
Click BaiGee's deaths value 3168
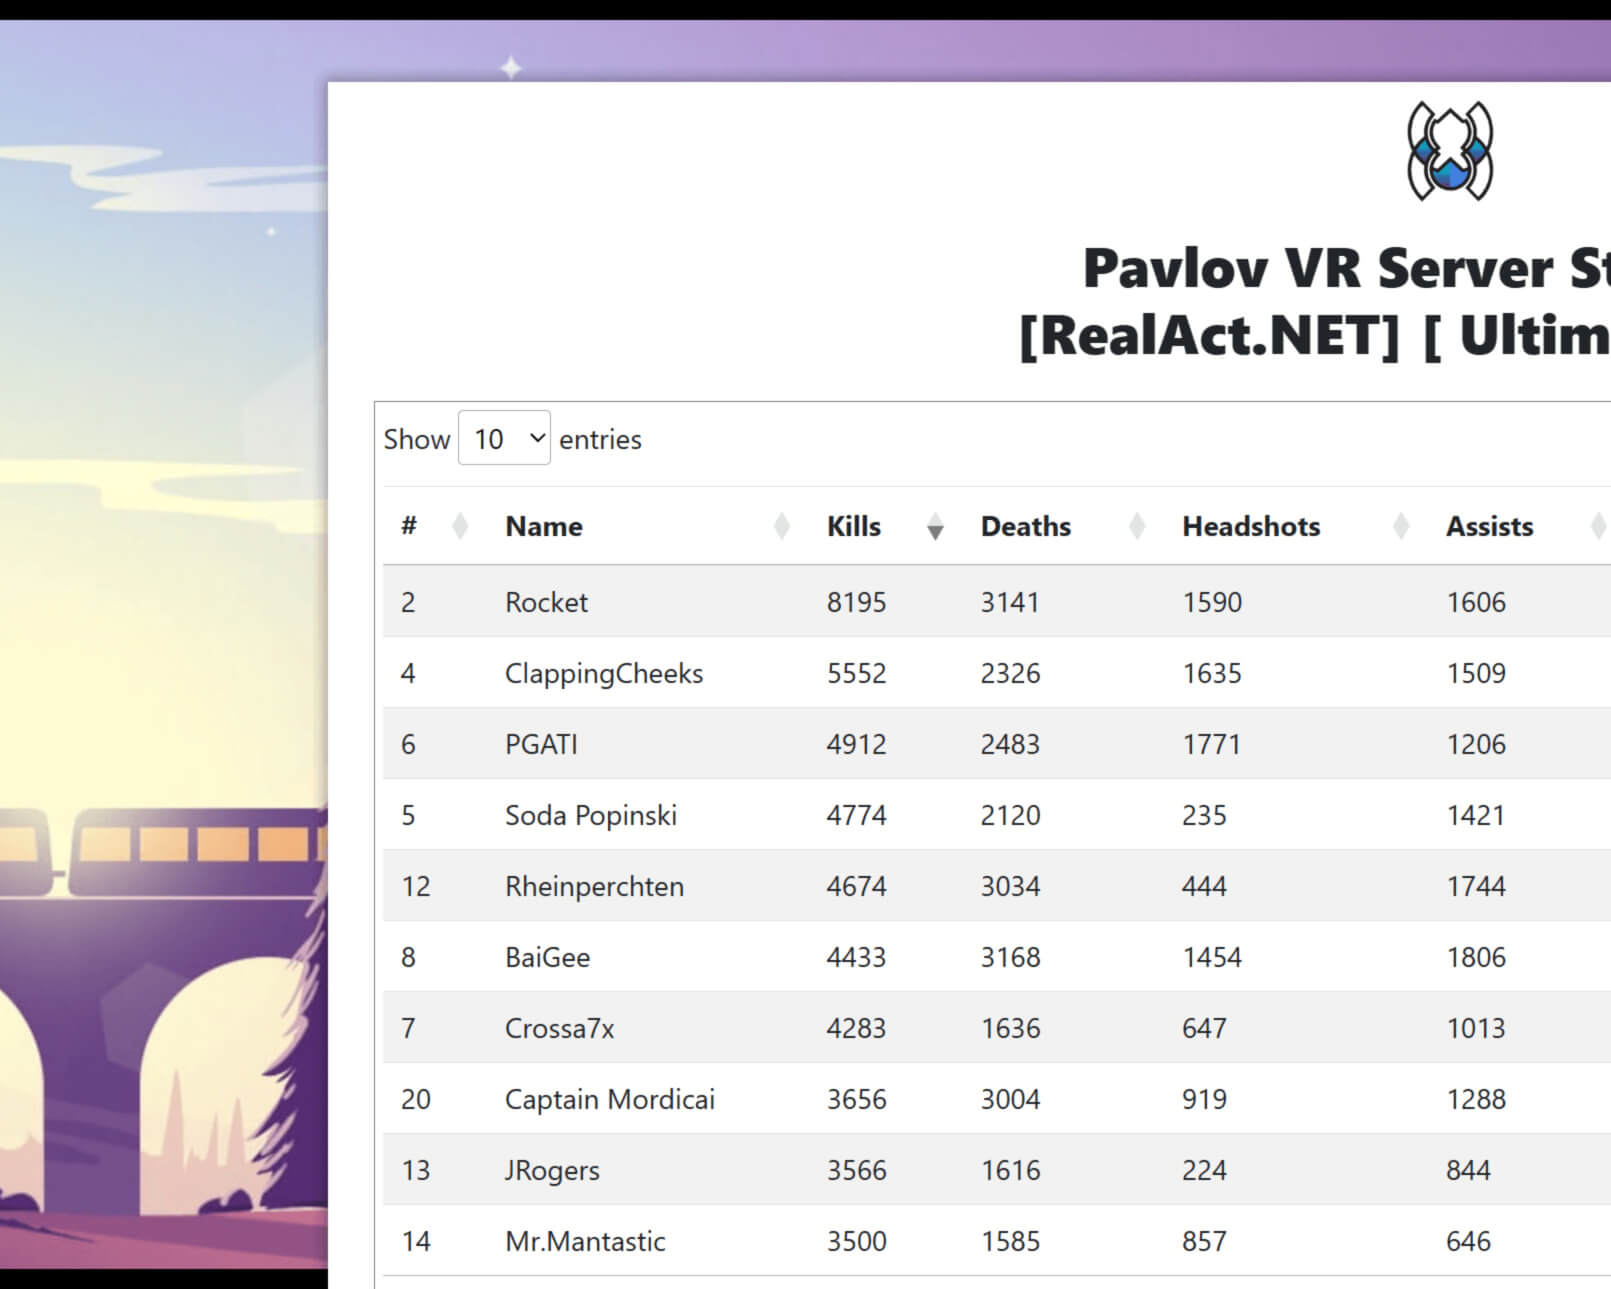(1010, 957)
